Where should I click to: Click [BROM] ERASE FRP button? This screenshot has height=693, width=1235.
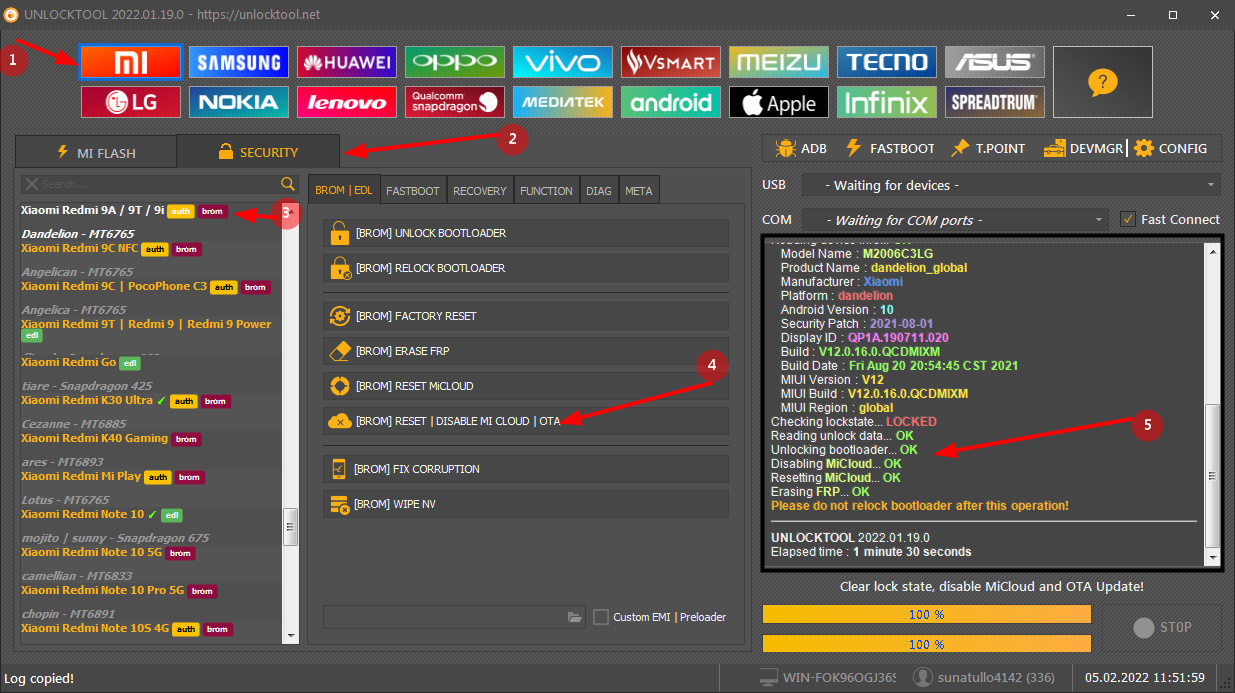point(525,351)
